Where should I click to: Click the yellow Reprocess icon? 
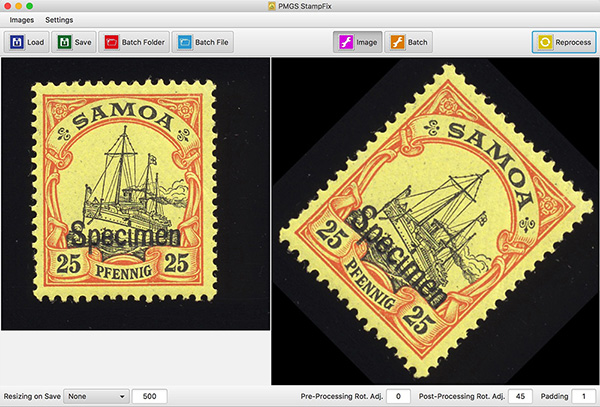(x=545, y=42)
